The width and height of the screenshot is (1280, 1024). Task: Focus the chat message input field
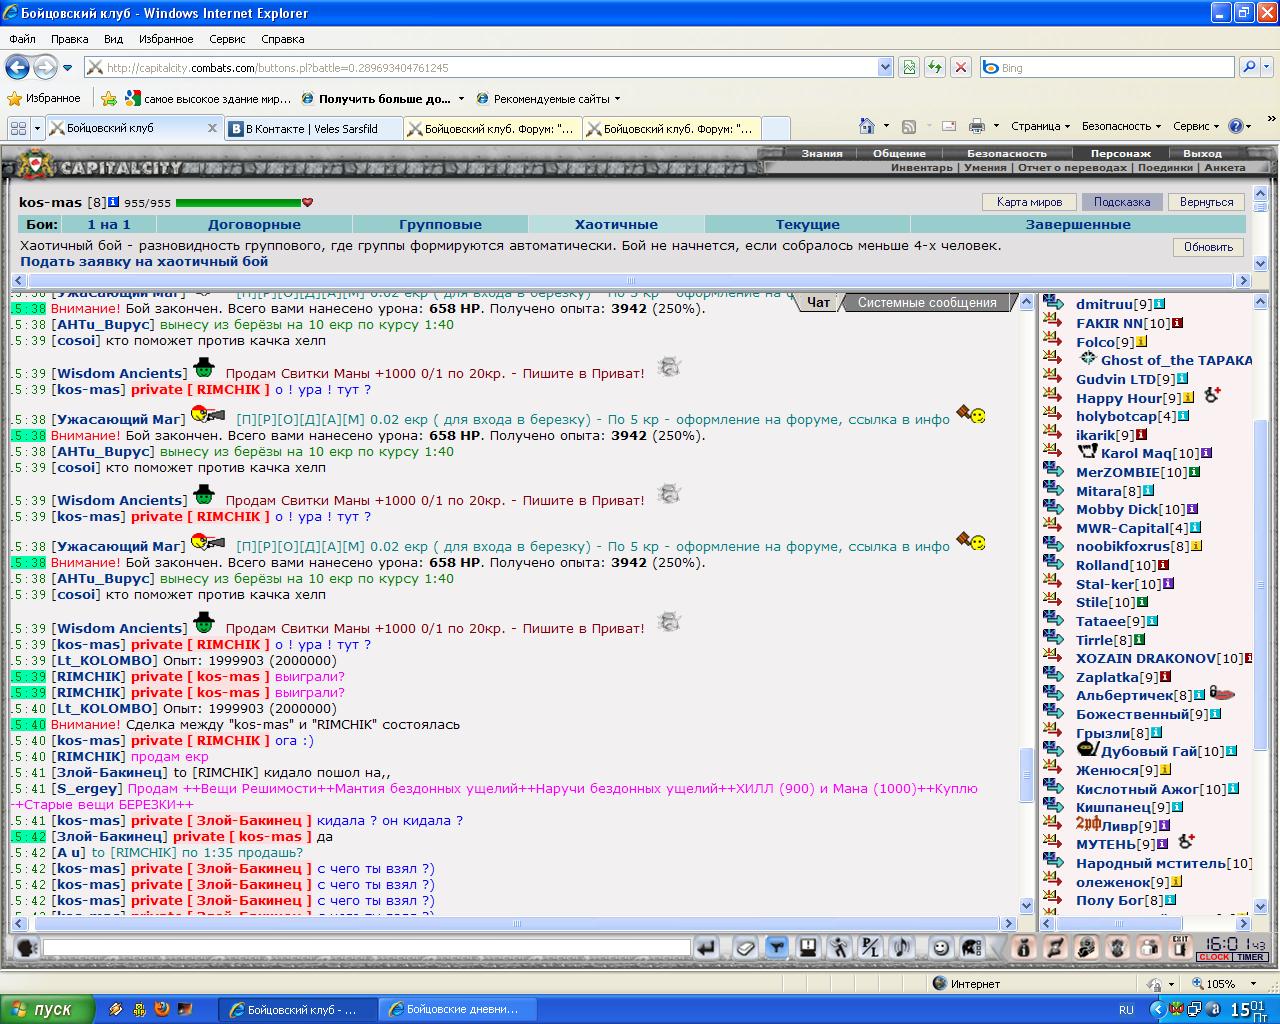pos(366,947)
